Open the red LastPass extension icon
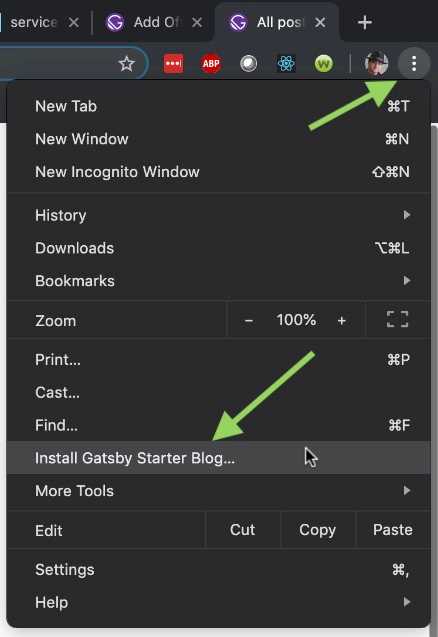The width and height of the screenshot is (438, 637). [173, 64]
